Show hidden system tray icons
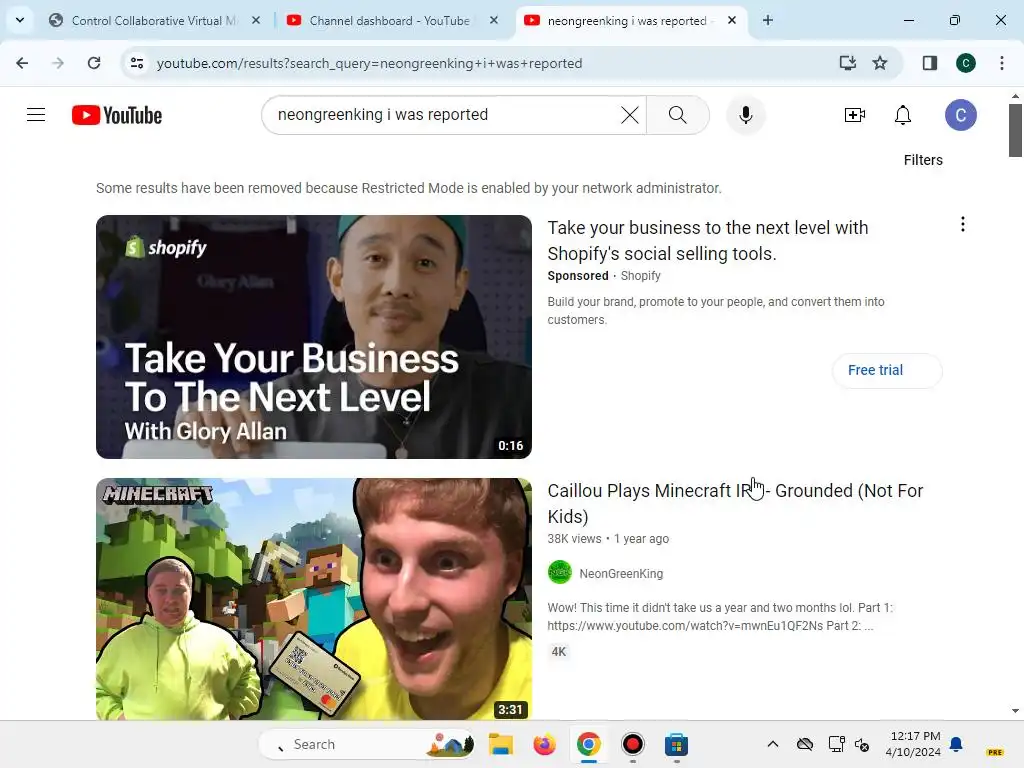This screenshot has height=768, width=1024. click(x=773, y=744)
